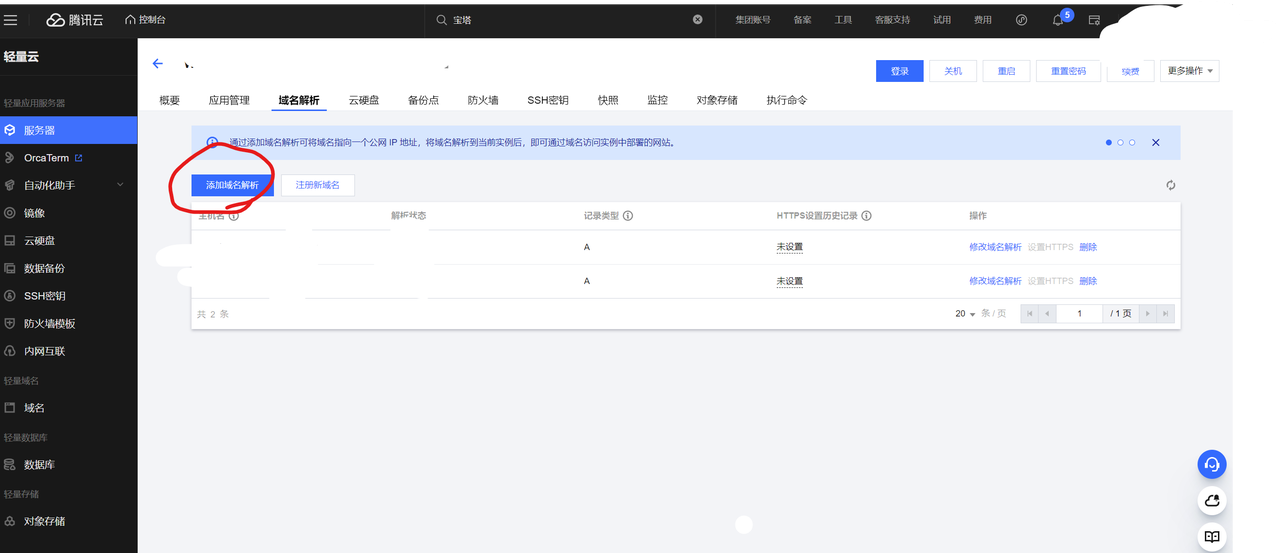Click the 注册新域名 button
This screenshot has height=553, width=1280.
point(318,185)
